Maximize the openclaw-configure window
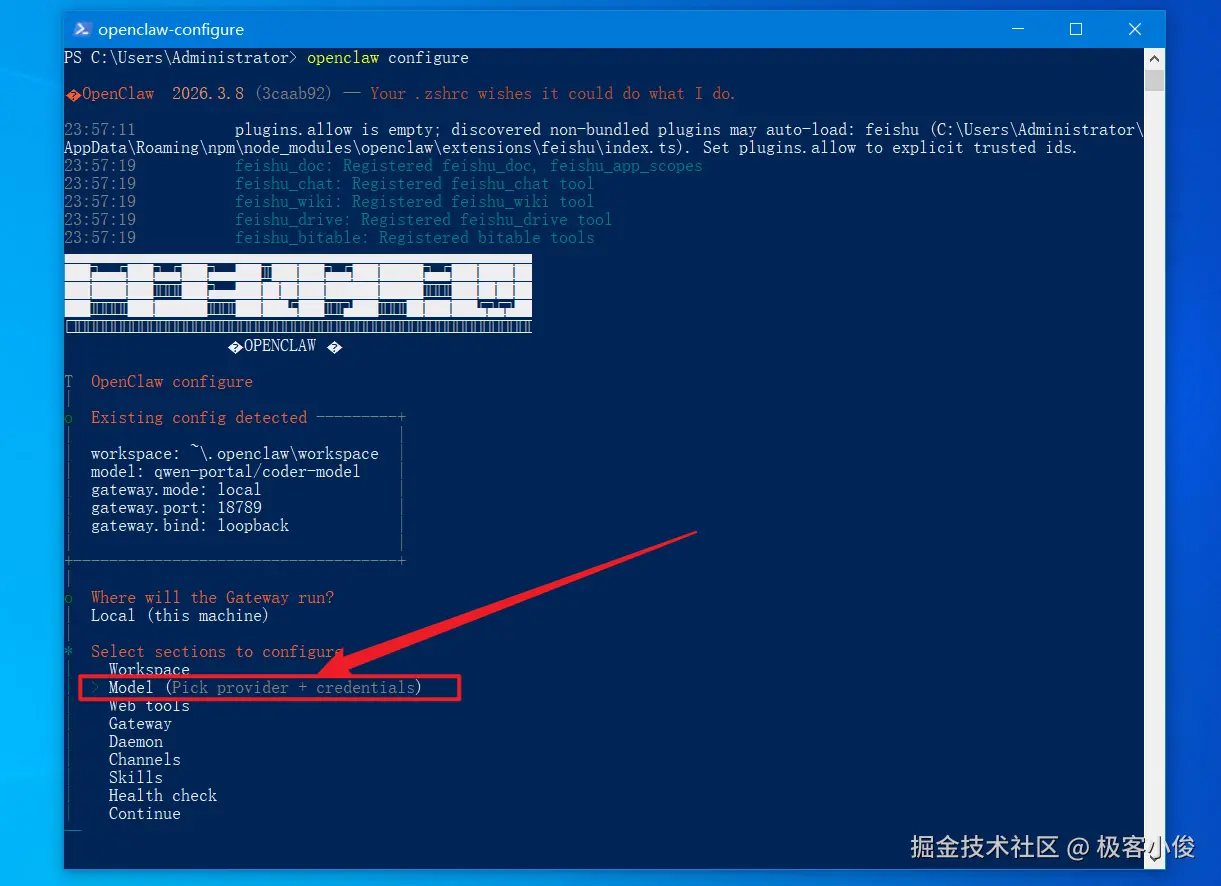1221x886 pixels. pyautogui.click(x=1076, y=29)
